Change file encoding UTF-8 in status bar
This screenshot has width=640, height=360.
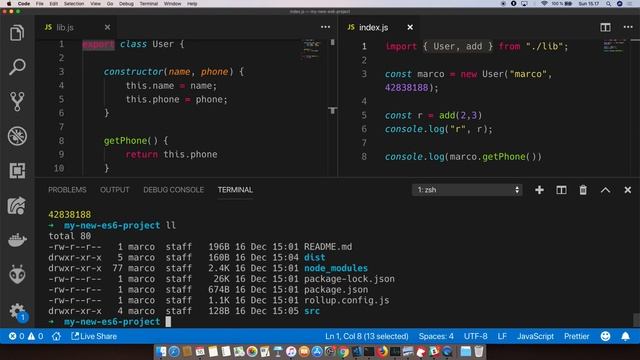click(x=476, y=336)
